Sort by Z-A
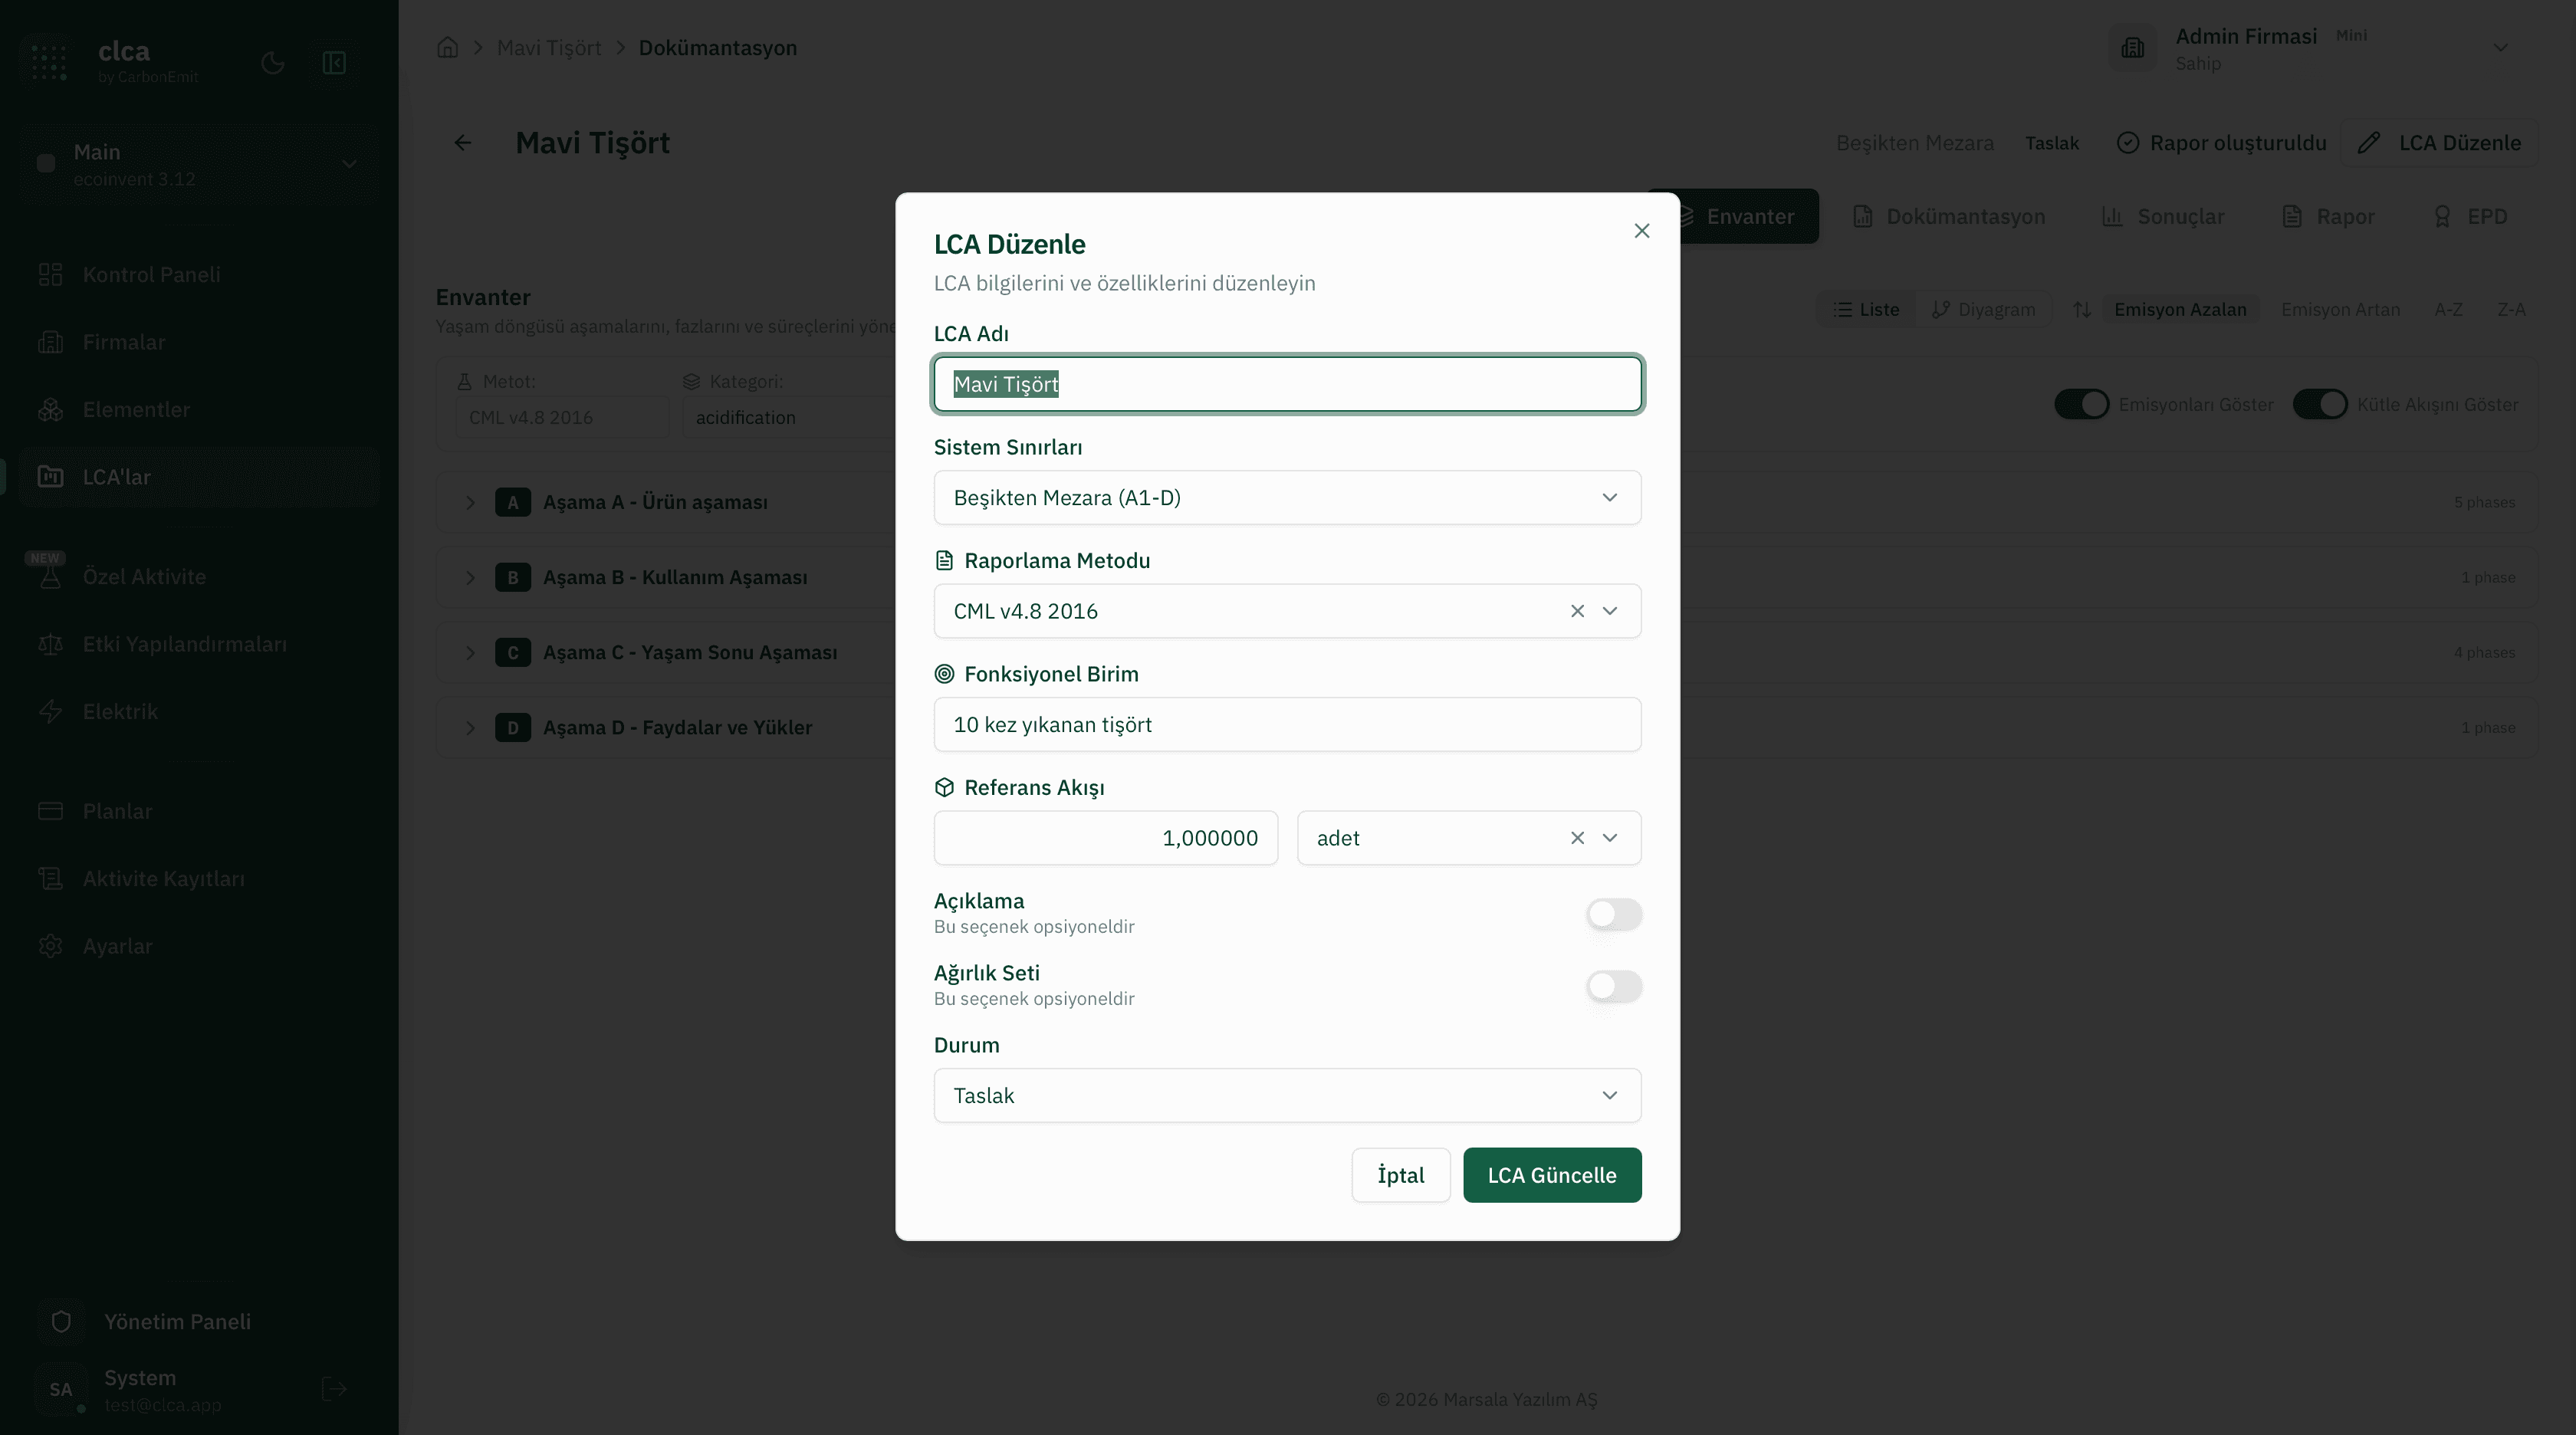 (2511, 310)
